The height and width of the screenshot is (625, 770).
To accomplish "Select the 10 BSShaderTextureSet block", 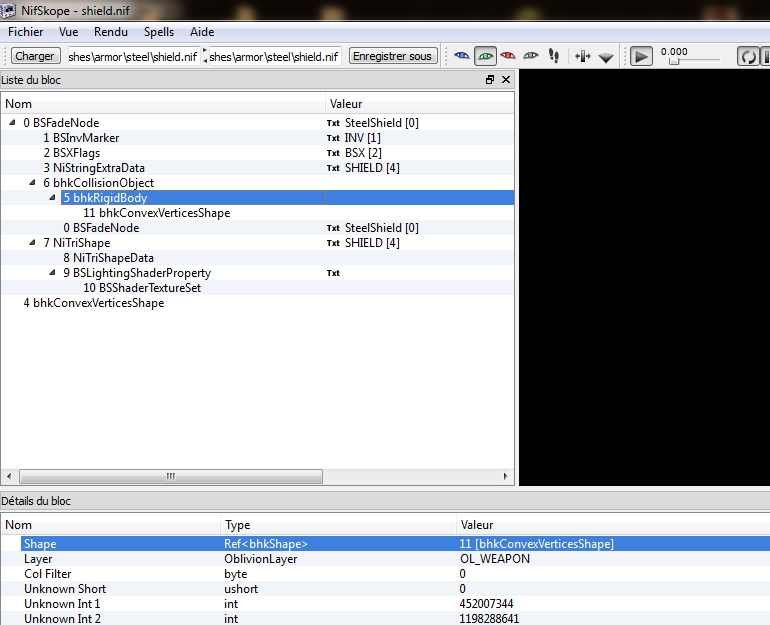I will (x=142, y=288).
